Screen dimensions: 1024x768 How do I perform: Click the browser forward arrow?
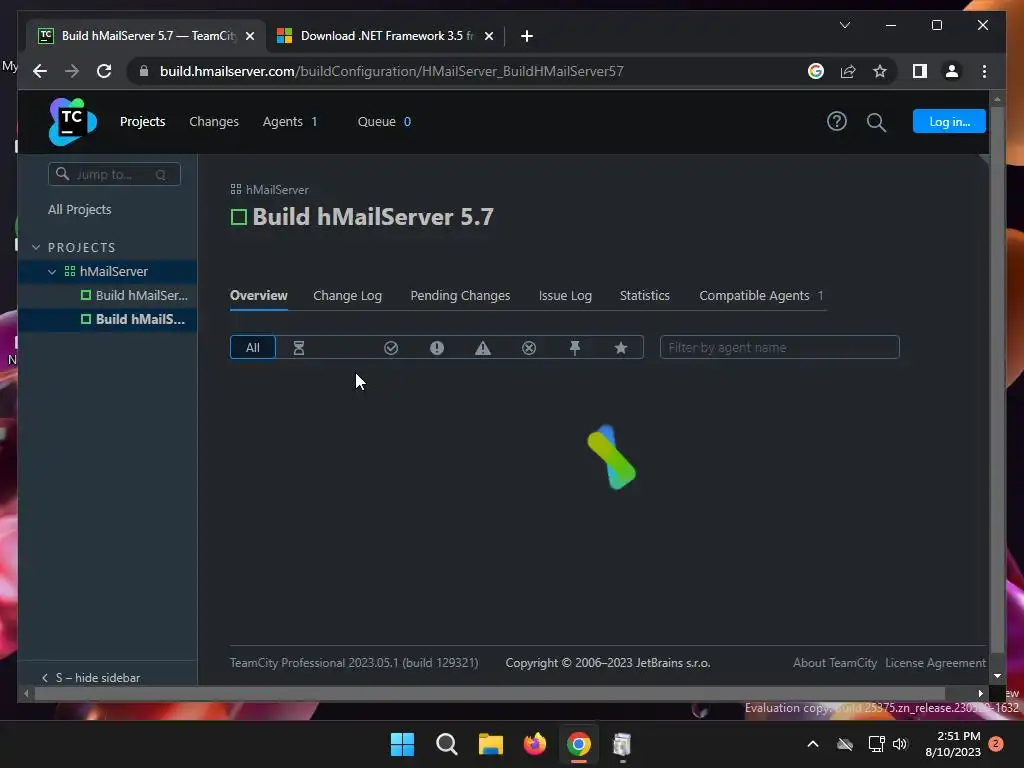(72, 71)
